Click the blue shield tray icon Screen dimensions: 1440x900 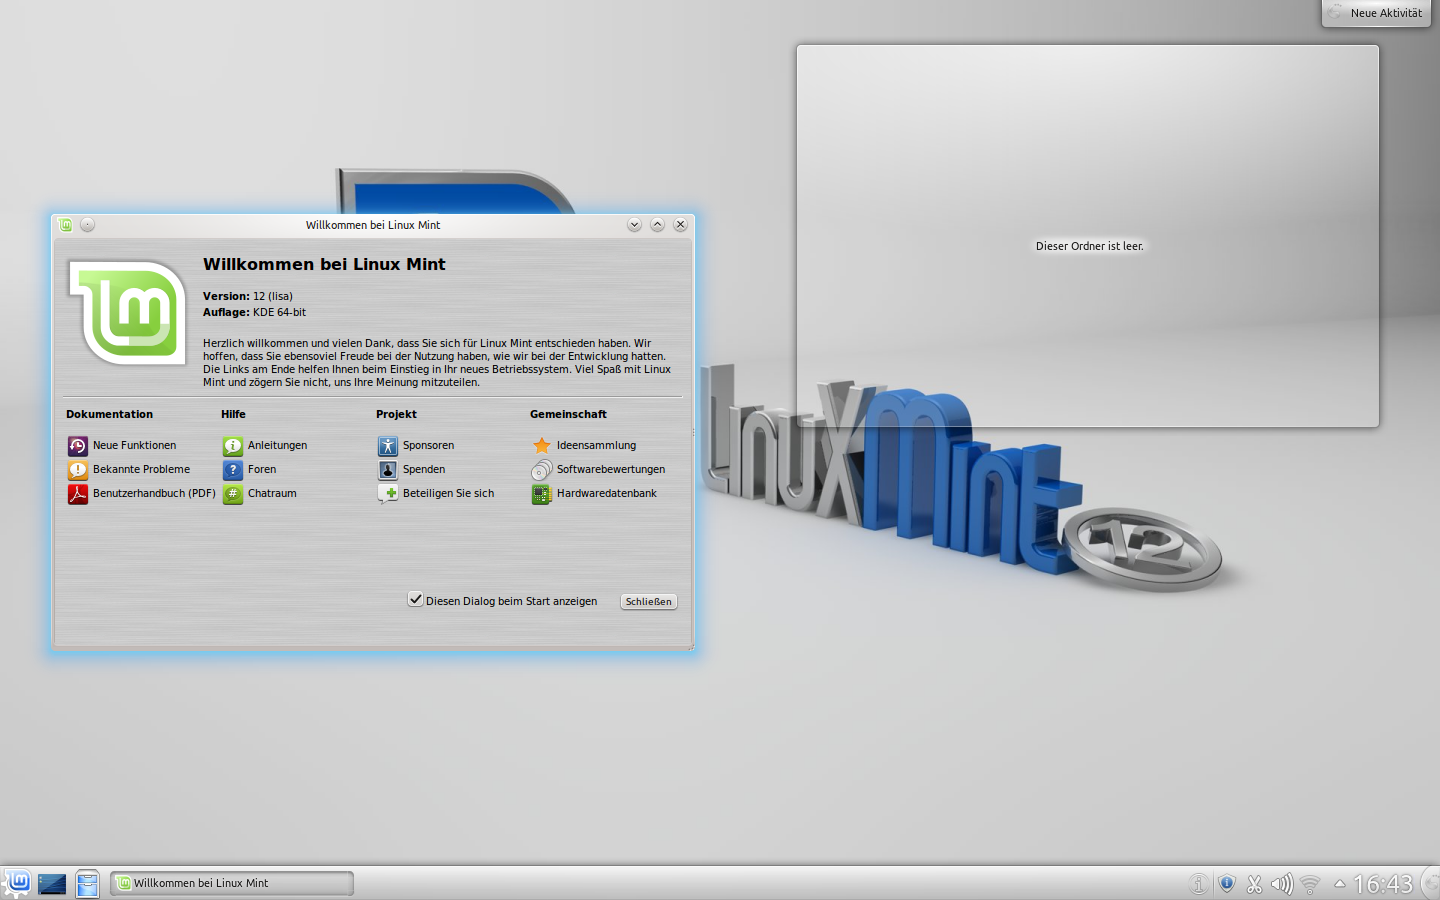click(x=1227, y=884)
